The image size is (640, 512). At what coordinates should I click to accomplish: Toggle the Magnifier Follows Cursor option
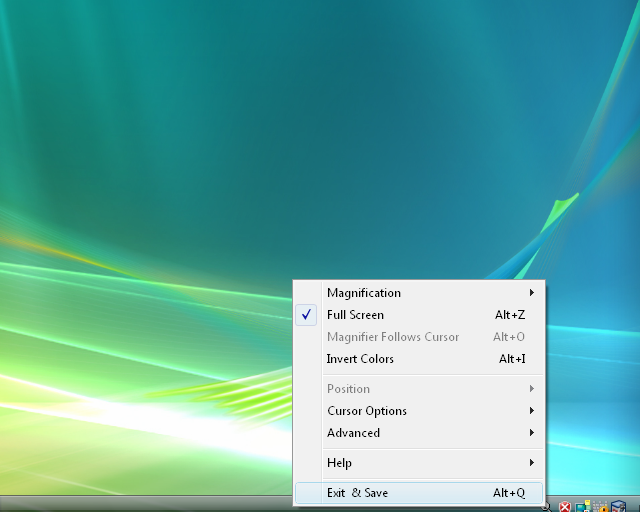click(x=393, y=337)
